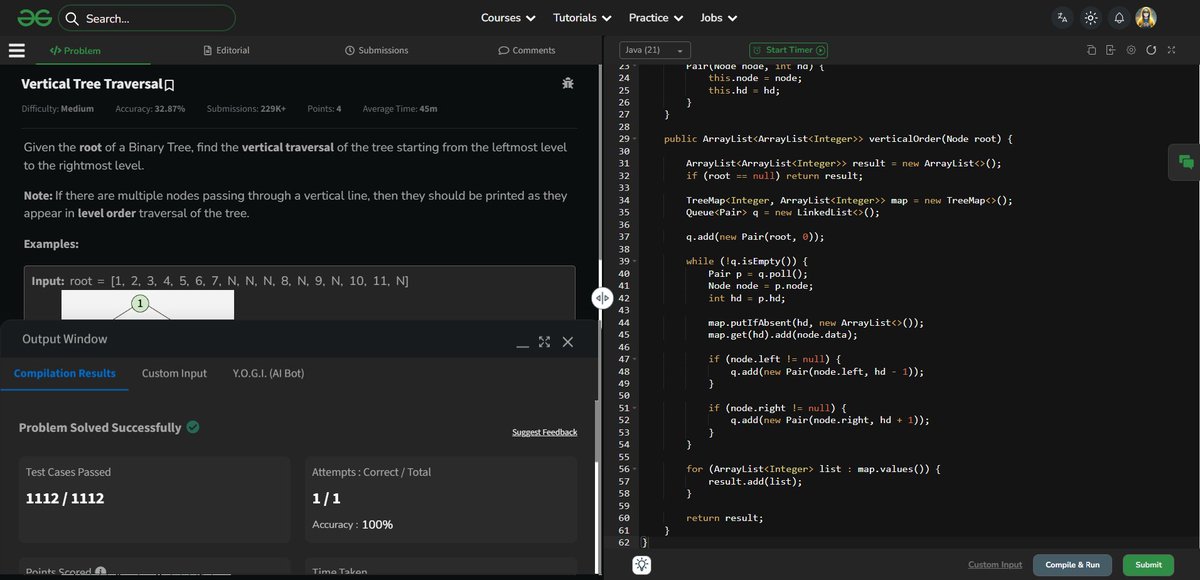The width and height of the screenshot is (1200, 580).
Task: Click the language translate icon
Action: (x=1062, y=18)
